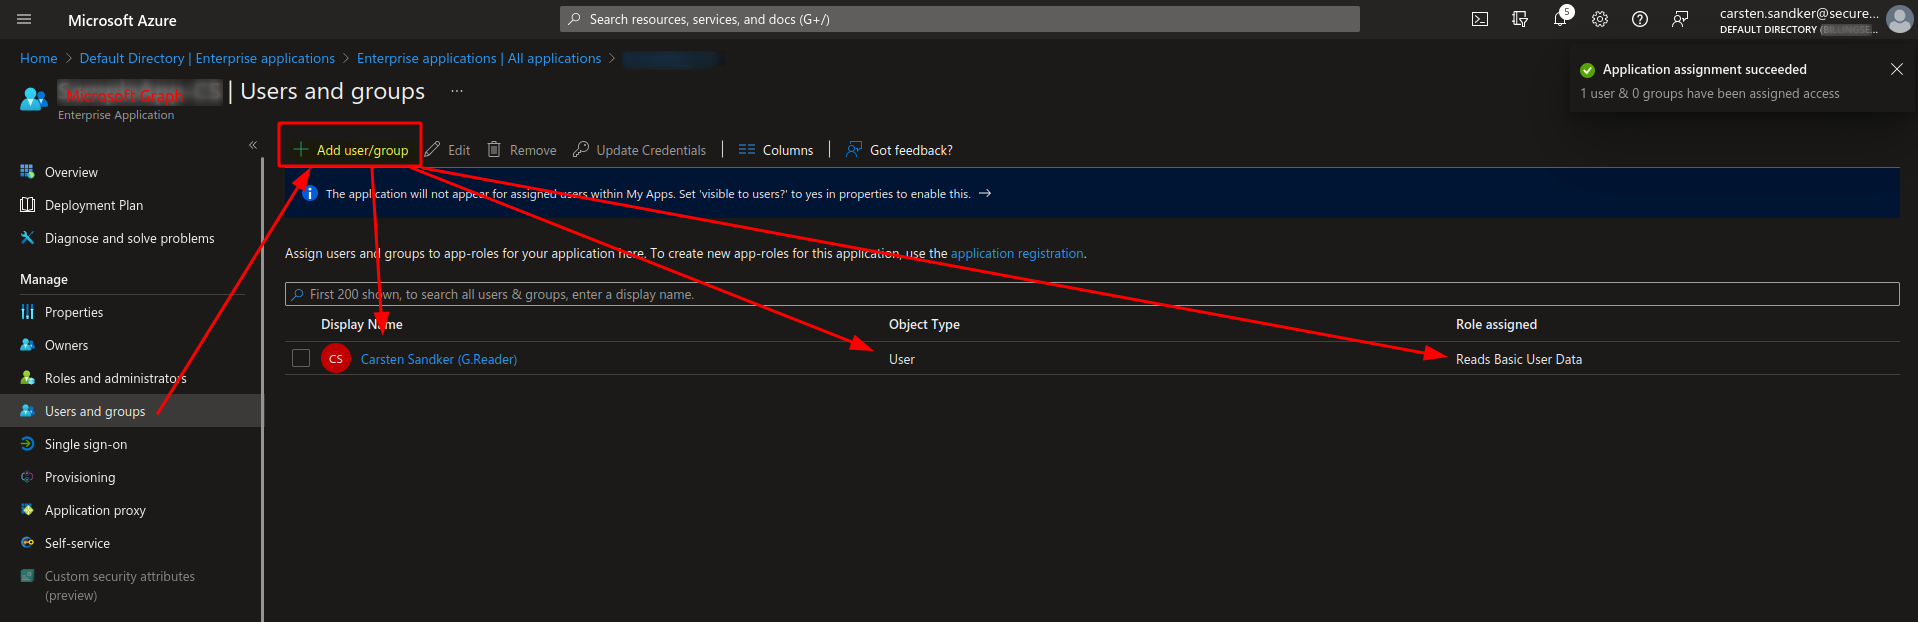Open the application registration link
The height and width of the screenshot is (622, 1918).
pyautogui.click(x=1017, y=253)
